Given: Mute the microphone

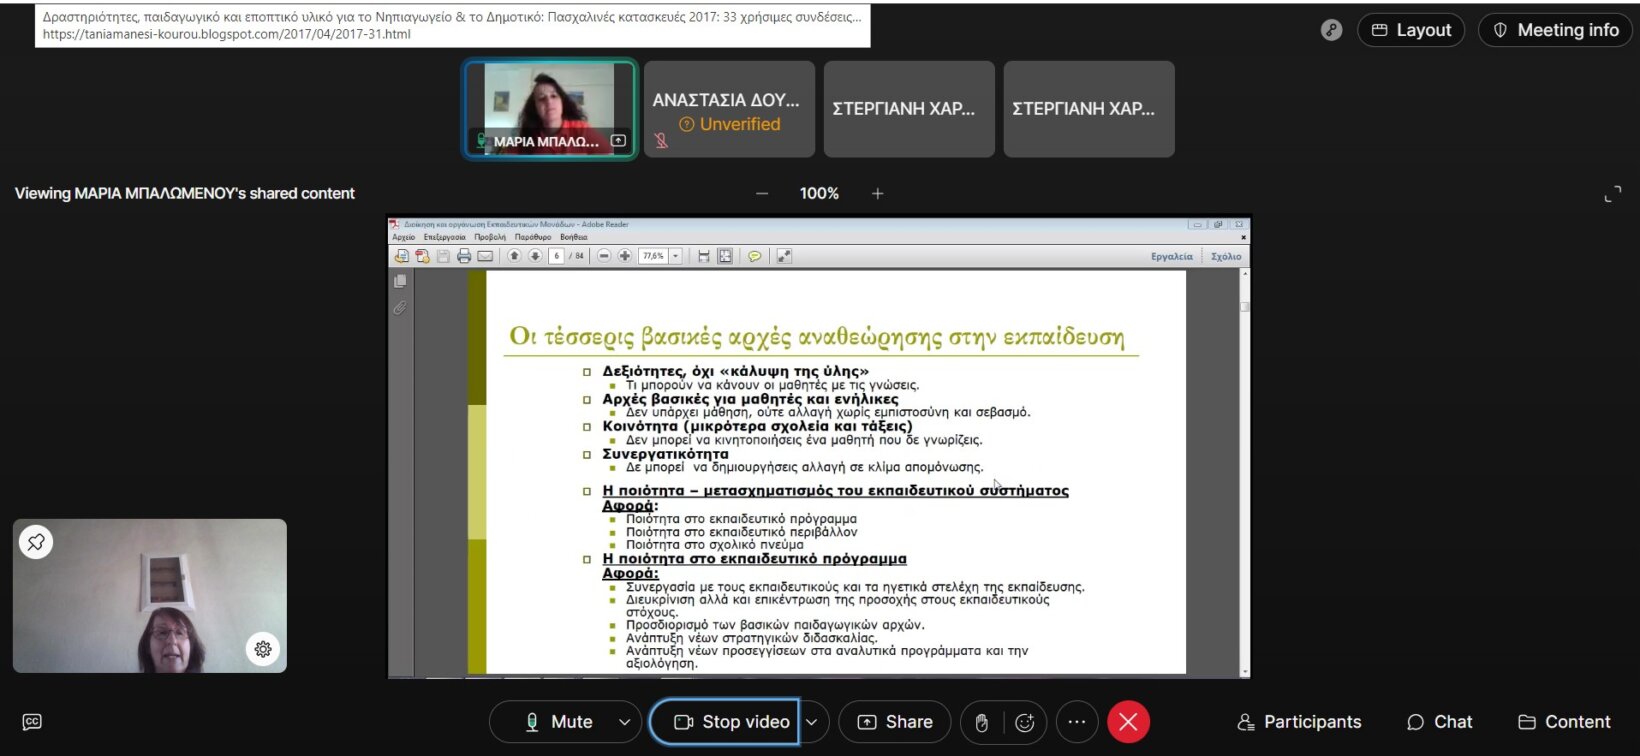Looking at the screenshot, I should pos(558,722).
